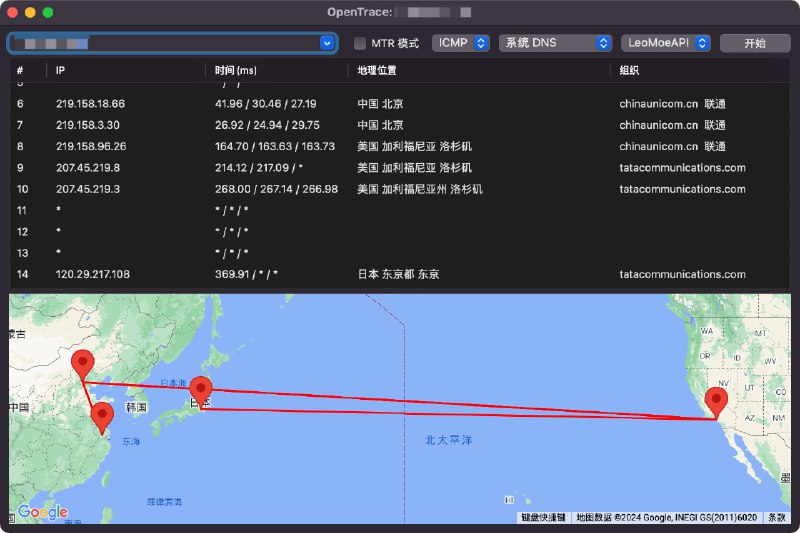Click chinaunicom.cn 联通 organization in hop 8
800x533 pixels.
pos(672,146)
